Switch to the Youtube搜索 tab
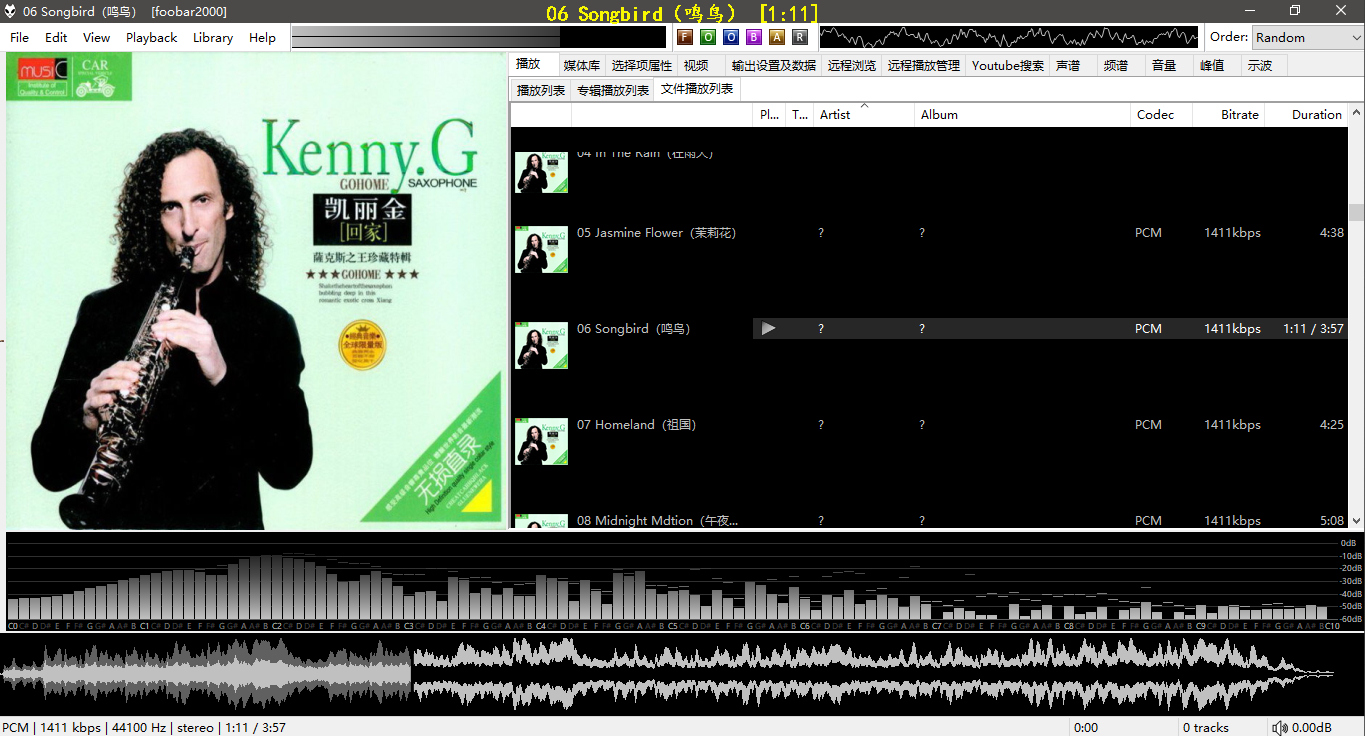The height and width of the screenshot is (736, 1365). (x=1008, y=65)
